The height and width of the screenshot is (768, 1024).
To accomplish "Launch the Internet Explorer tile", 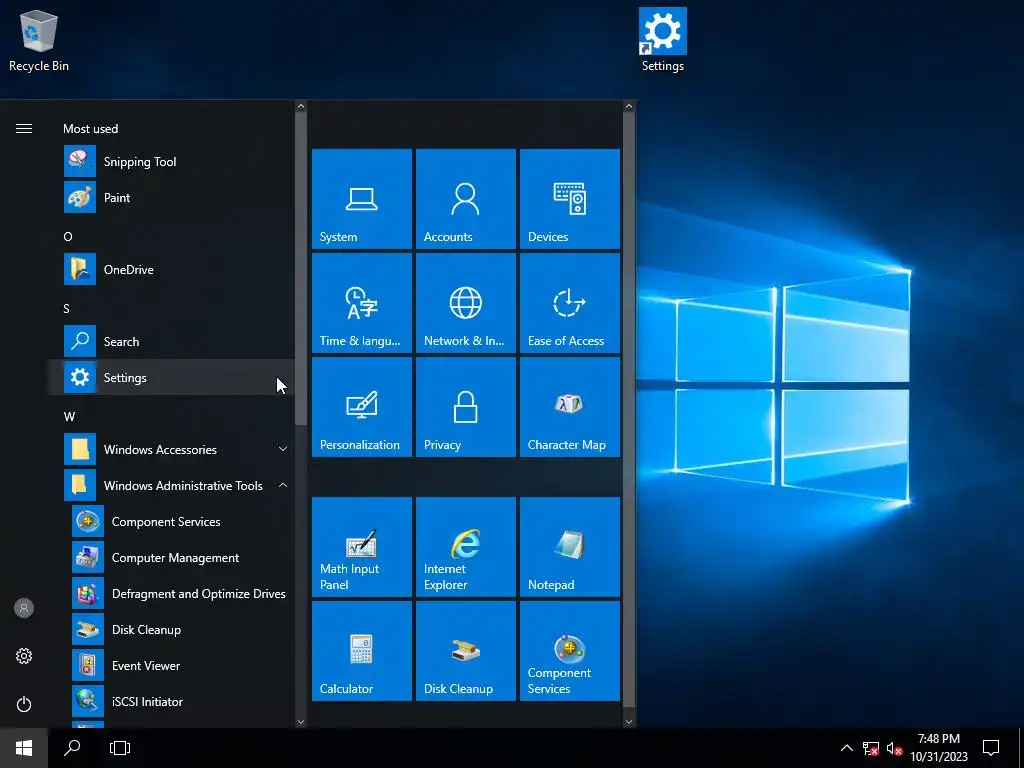I will coord(466,547).
